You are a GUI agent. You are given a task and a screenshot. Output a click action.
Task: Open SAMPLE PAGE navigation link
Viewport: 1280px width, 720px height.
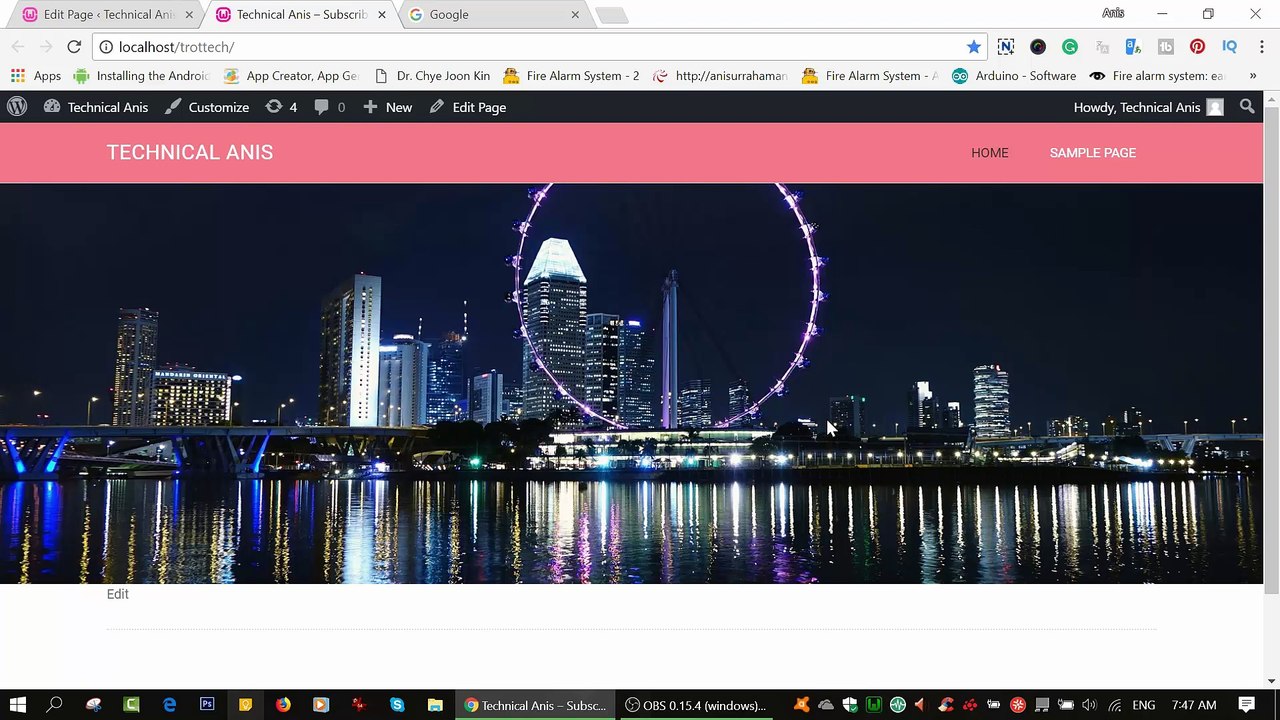coord(1093,153)
